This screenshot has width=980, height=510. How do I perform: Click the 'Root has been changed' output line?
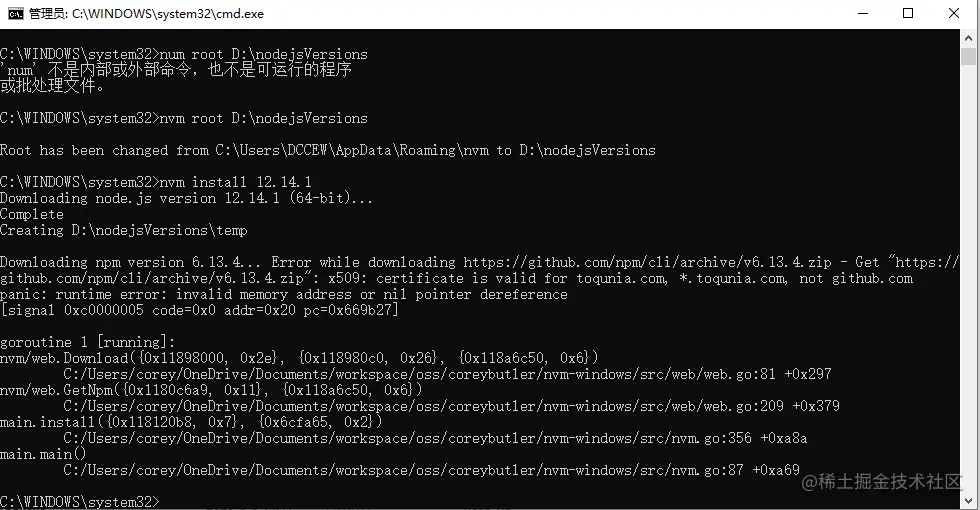pos(328,150)
